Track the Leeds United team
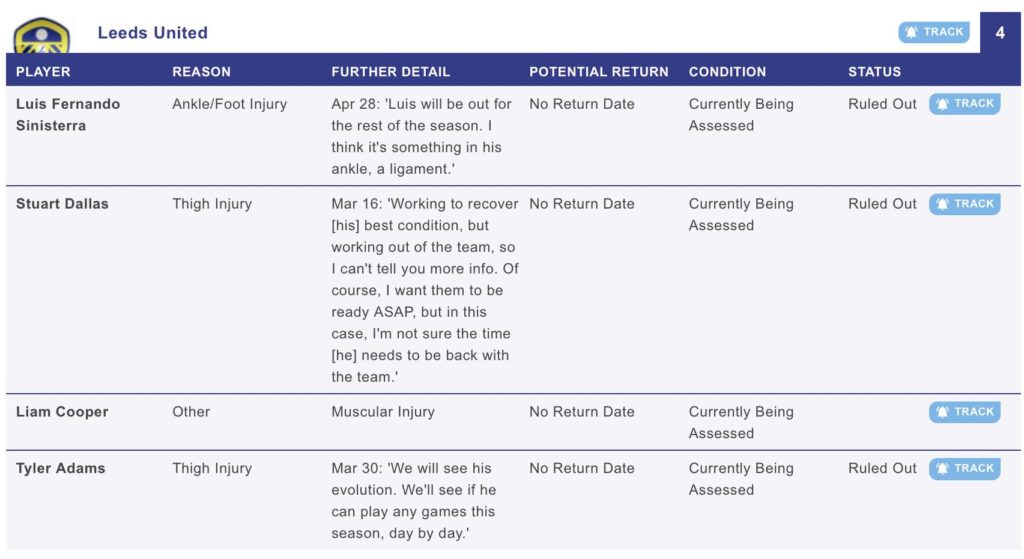The height and width of the screenshot is (559, 1024). point(934,32)
